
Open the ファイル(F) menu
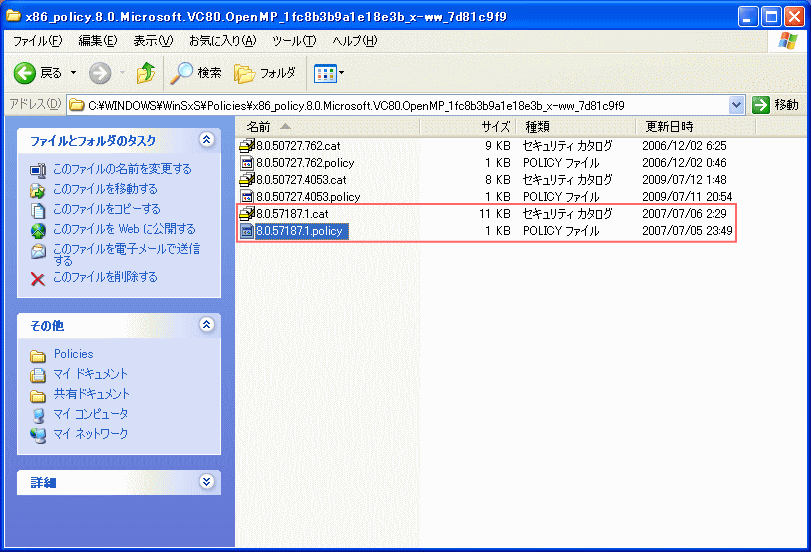(37, 41)
